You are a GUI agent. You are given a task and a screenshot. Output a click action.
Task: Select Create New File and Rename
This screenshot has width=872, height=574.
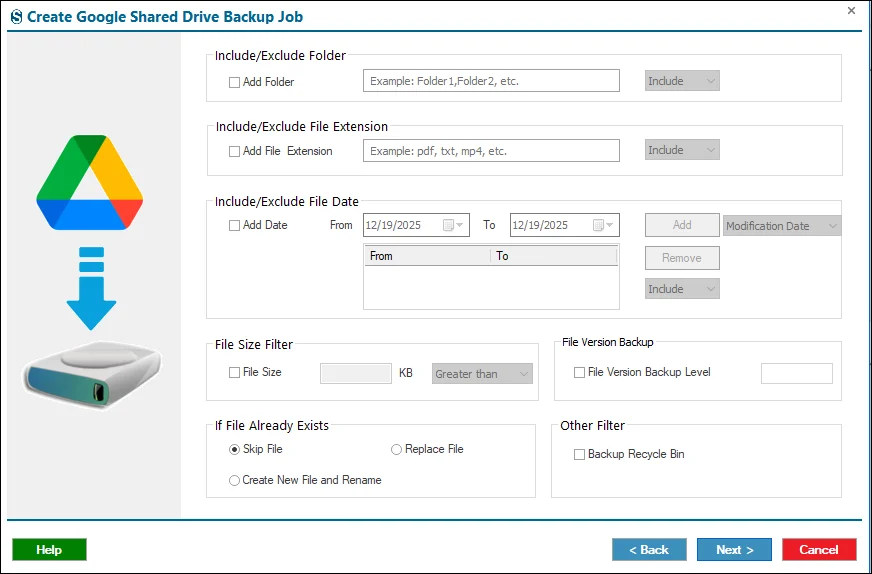coord(234,481)
